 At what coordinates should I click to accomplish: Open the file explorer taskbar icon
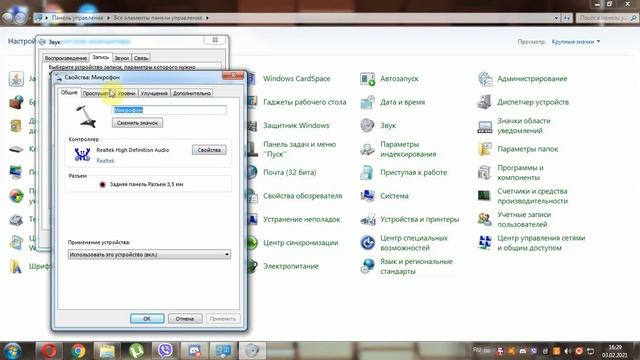[x=107, y=351]
